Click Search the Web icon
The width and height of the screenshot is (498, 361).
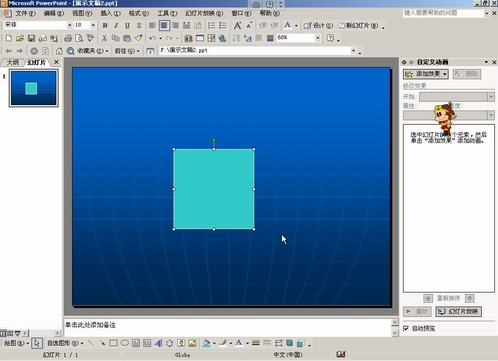70,51
